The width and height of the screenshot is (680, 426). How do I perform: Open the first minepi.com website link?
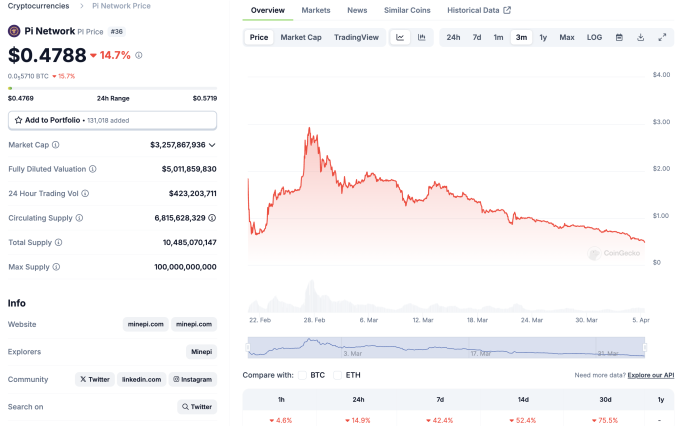(x=146, y=324)
